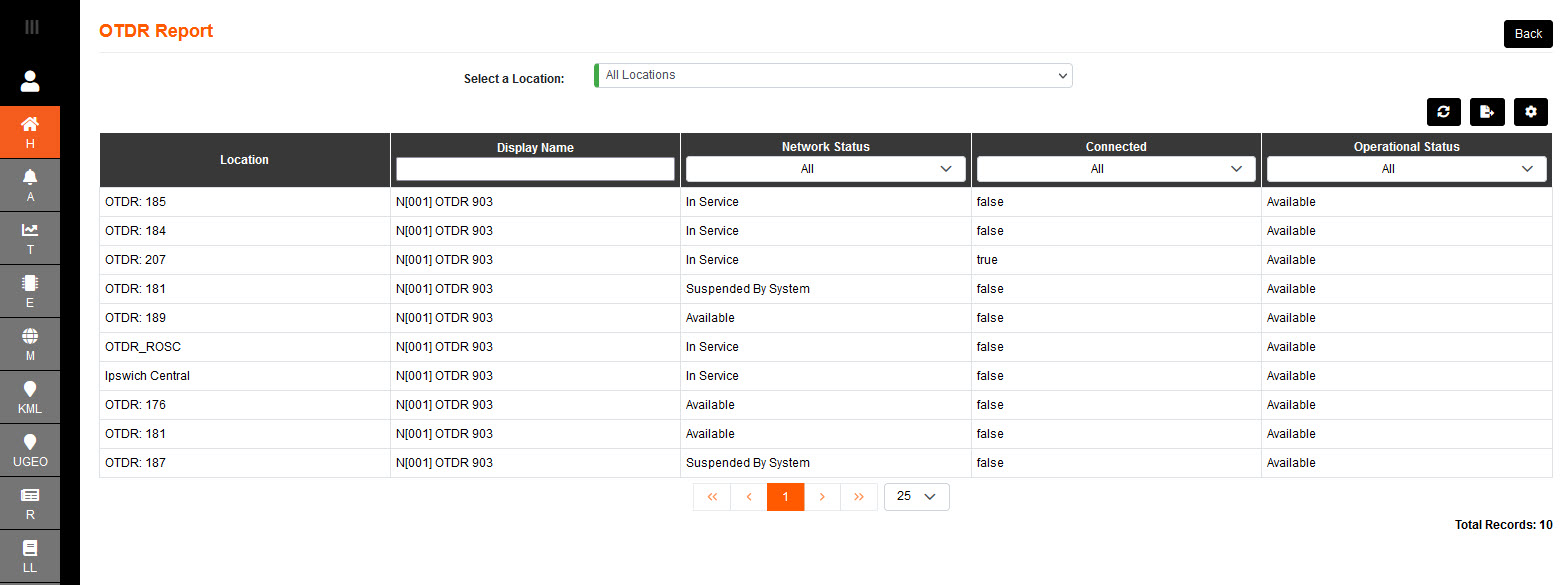The height and width of the screenshot is (585, 1565).
Task: Go to Home using the sidebar icon
Action: click(30, 131)
